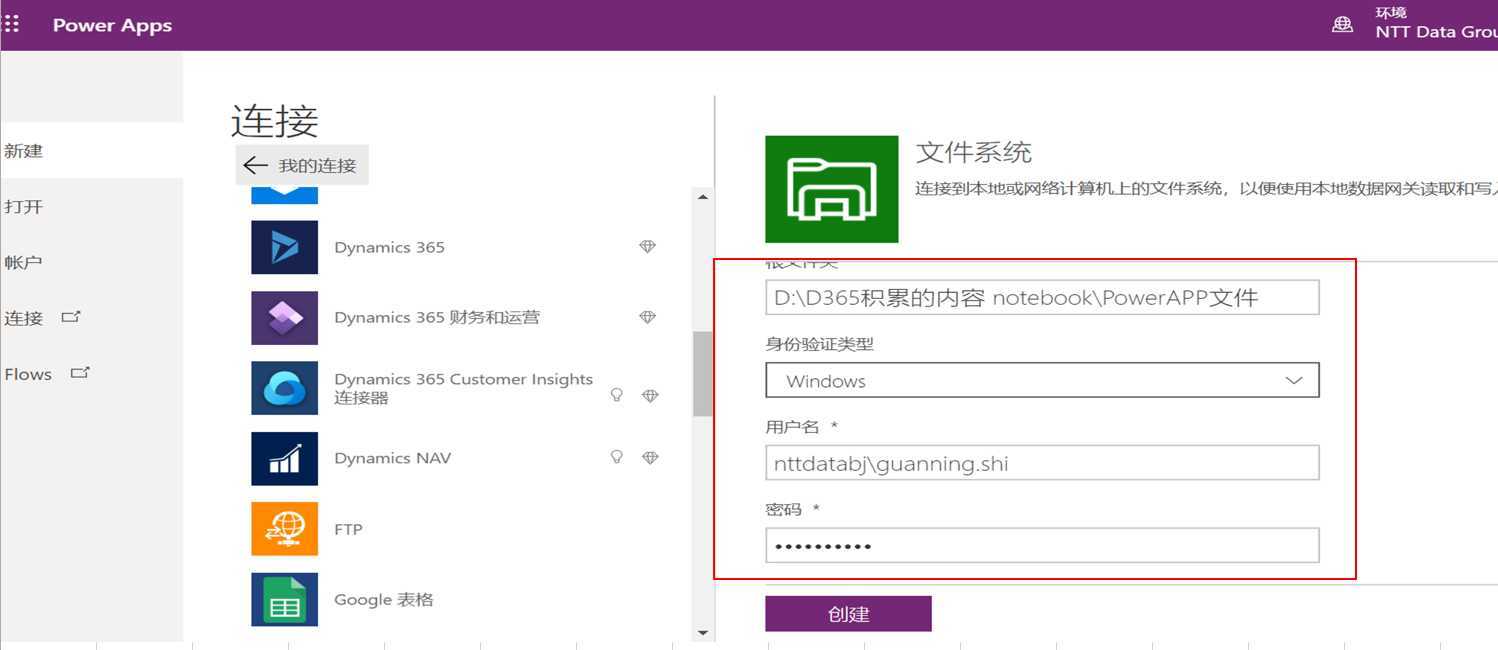1498x650 pixels.
Task: Select the FTP connector icon
Action: [x=284, y=529]
